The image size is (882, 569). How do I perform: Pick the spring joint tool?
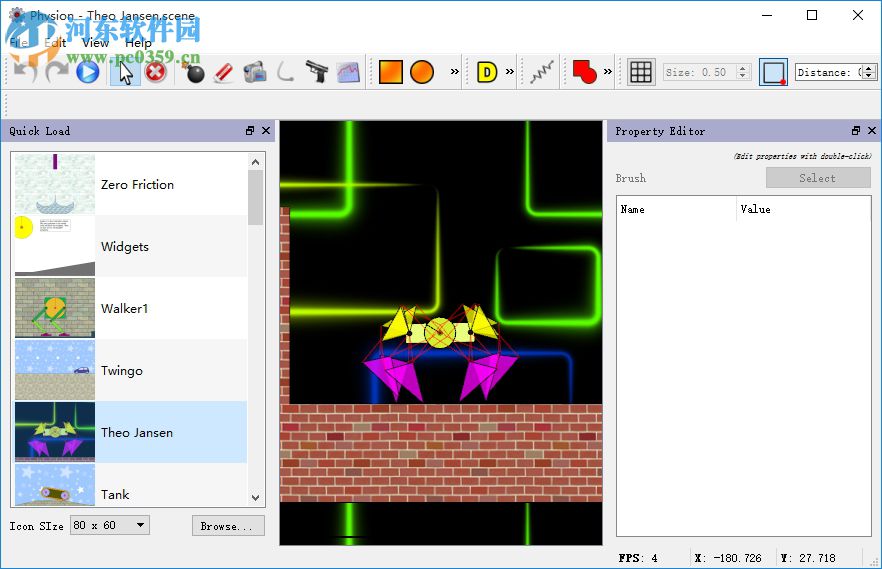(x=543, y=72)
